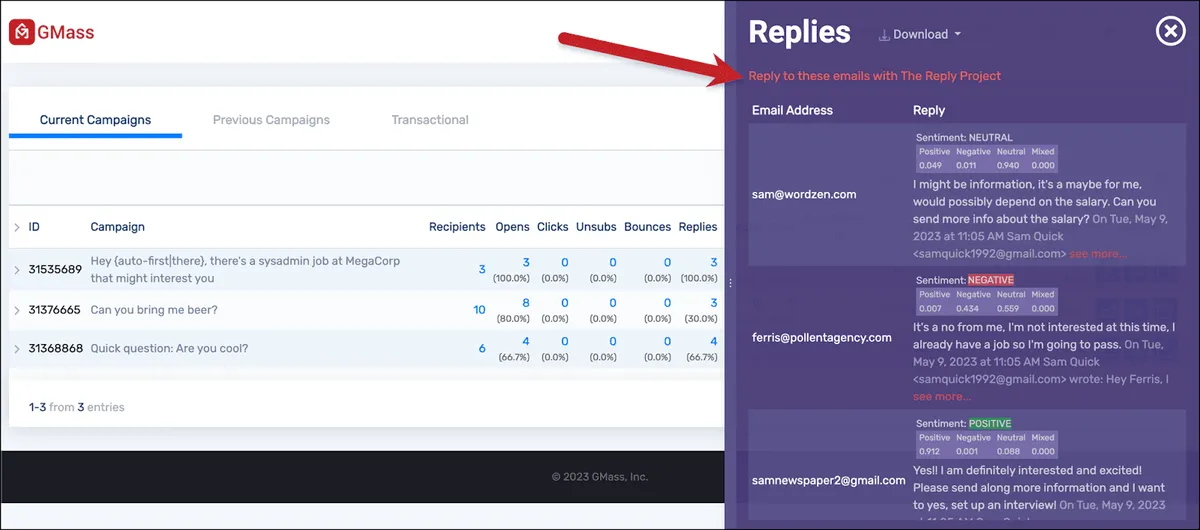Click the NEUTRAL sentiment label

(x=990, y=138)
